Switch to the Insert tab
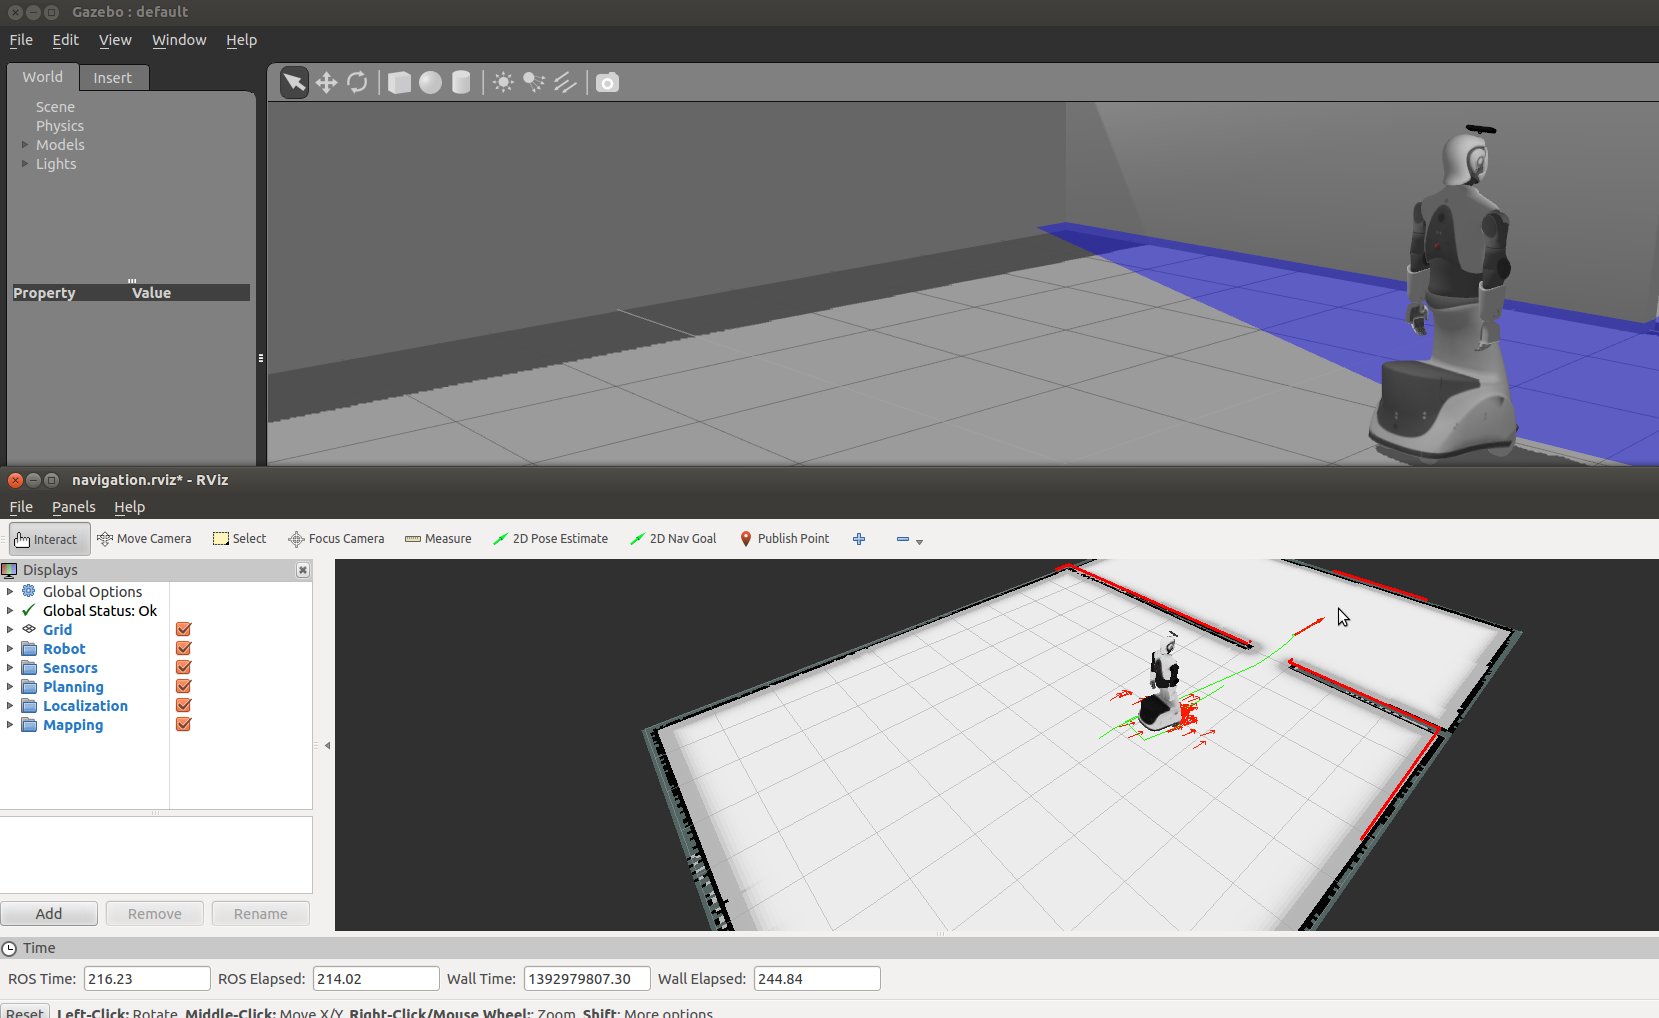Viewport: 1659px width, 1018px height. [x=112, y=78]
